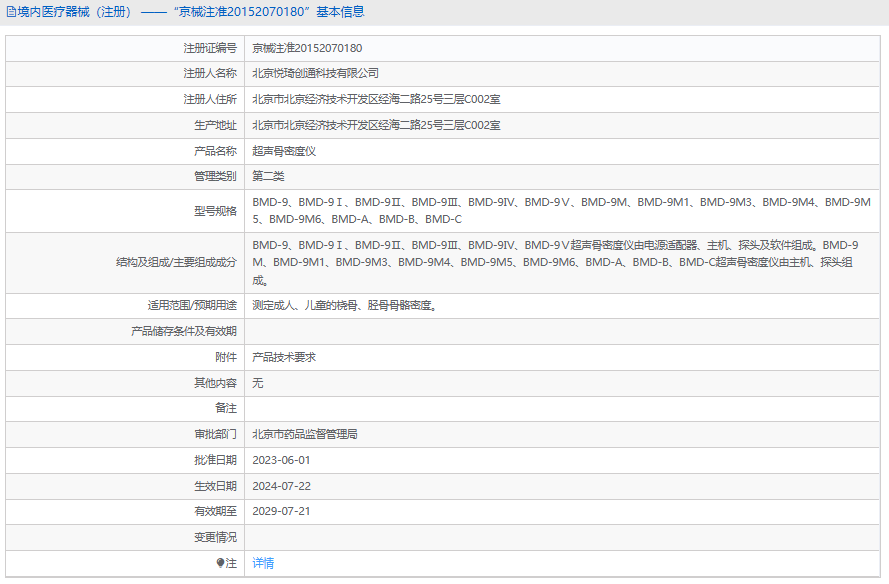889x584 pixels.
Task: Click the bulb icon next to 注
Action: coord(221,563)
